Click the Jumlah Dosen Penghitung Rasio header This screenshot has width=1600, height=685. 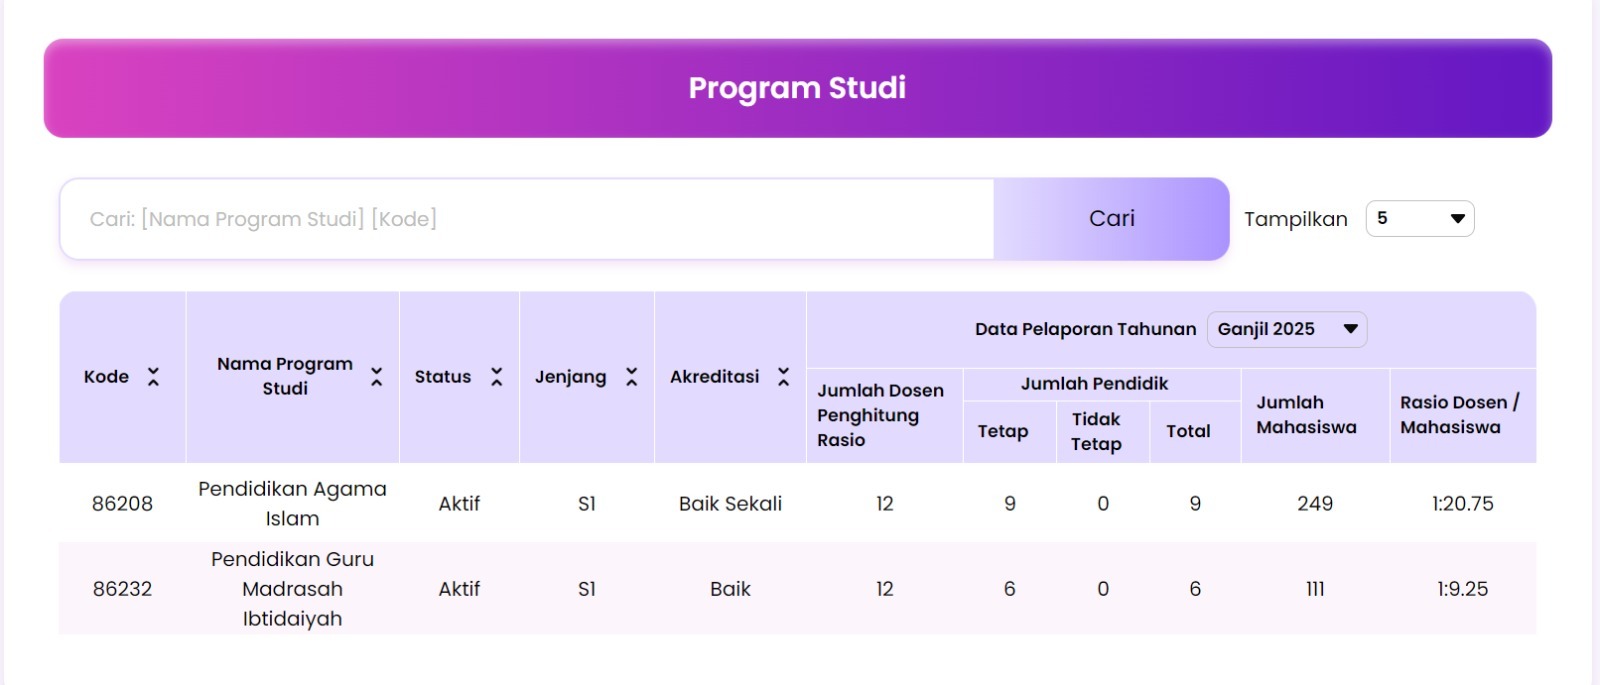pyautogui.click(x=880, y=415)
